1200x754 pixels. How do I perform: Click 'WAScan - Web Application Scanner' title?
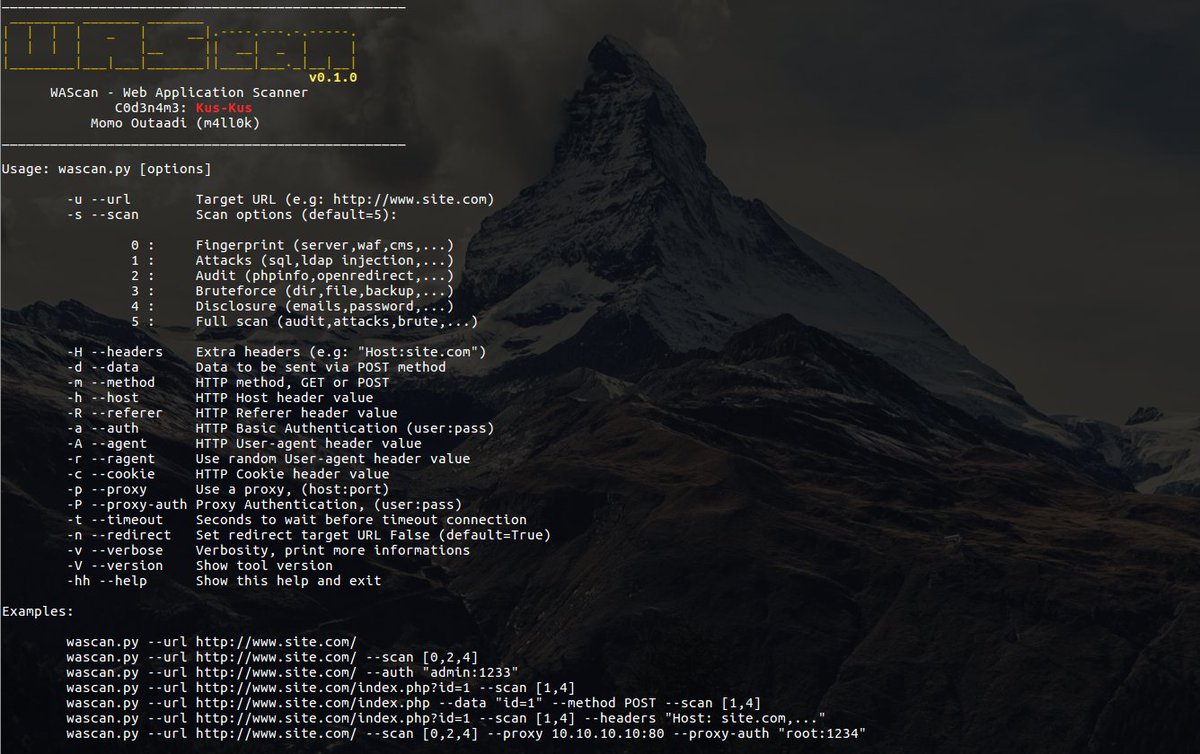point(179,92)
